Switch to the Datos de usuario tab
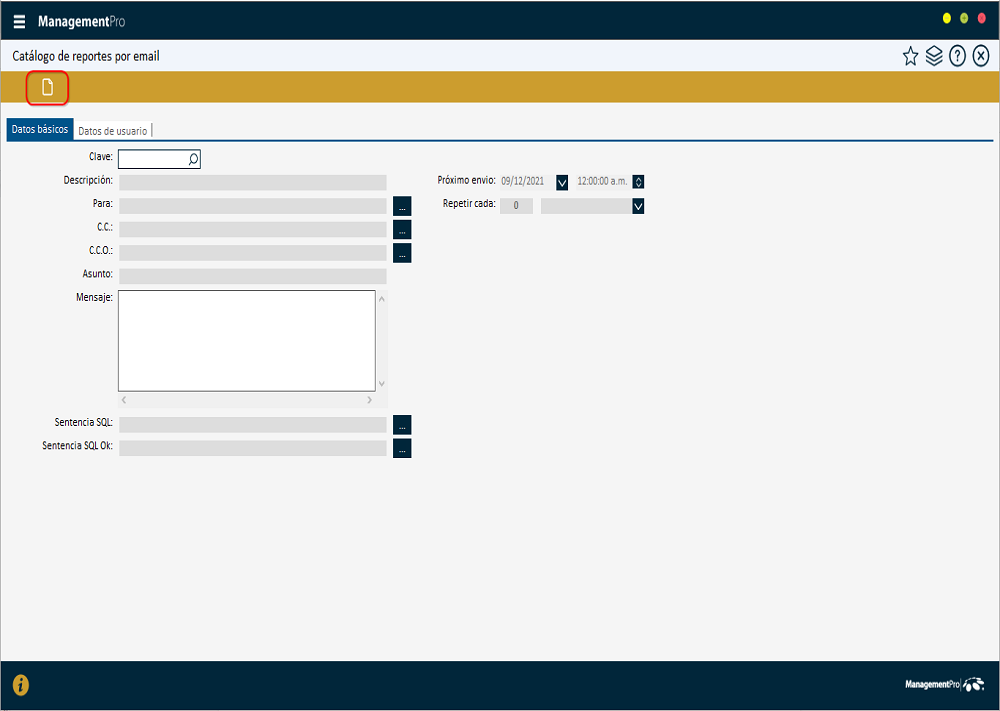 [113, 131]
